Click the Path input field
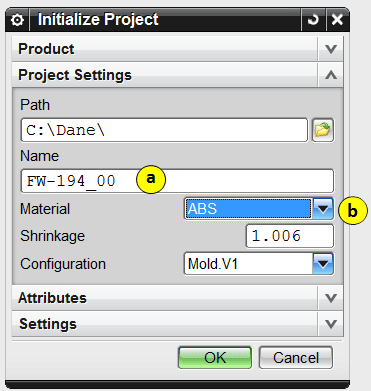The height and width of the screenshot is (391, 371). [164, 130]
